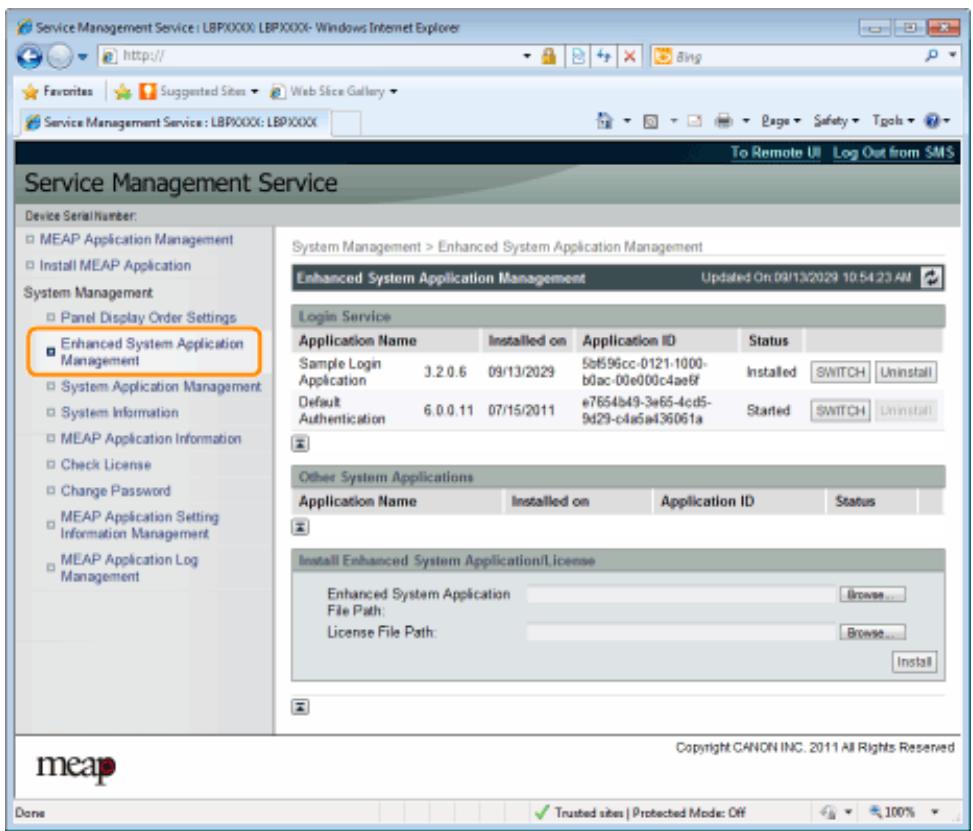Open MEAP Application Management link
Viewport: 973px width, 831px height.
click(137, 240)
